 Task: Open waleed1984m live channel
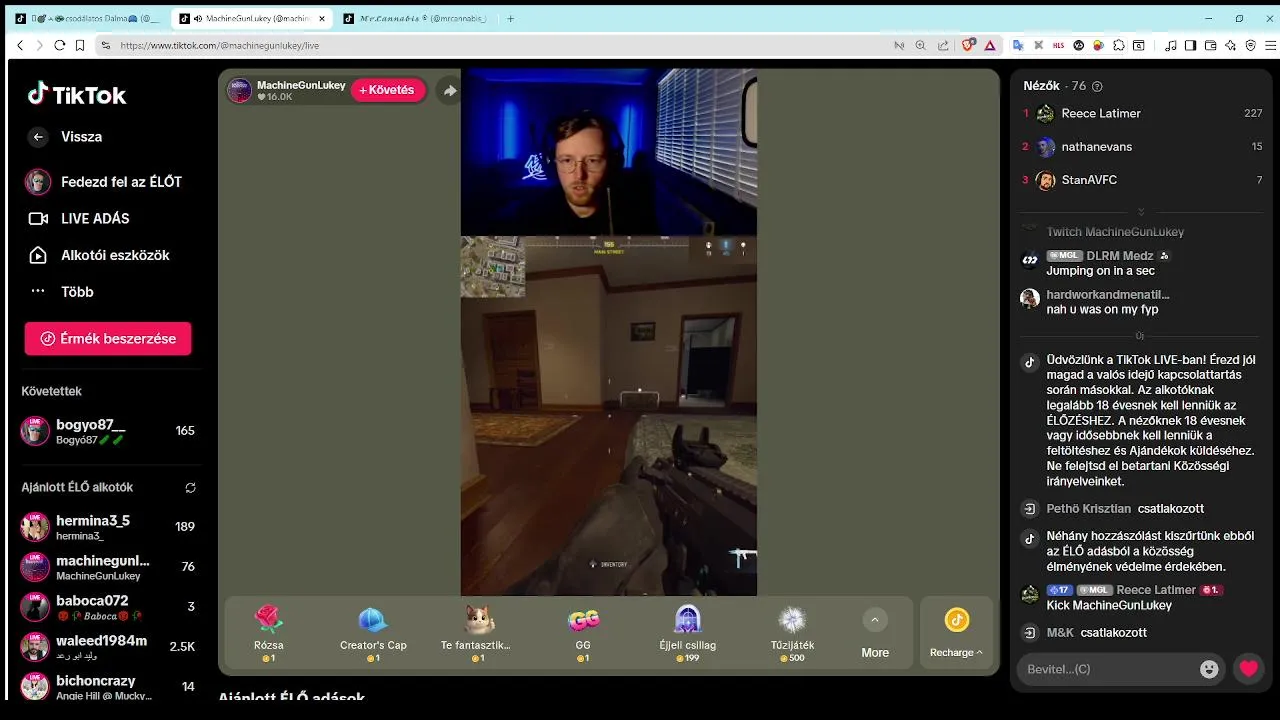point(108,647)
